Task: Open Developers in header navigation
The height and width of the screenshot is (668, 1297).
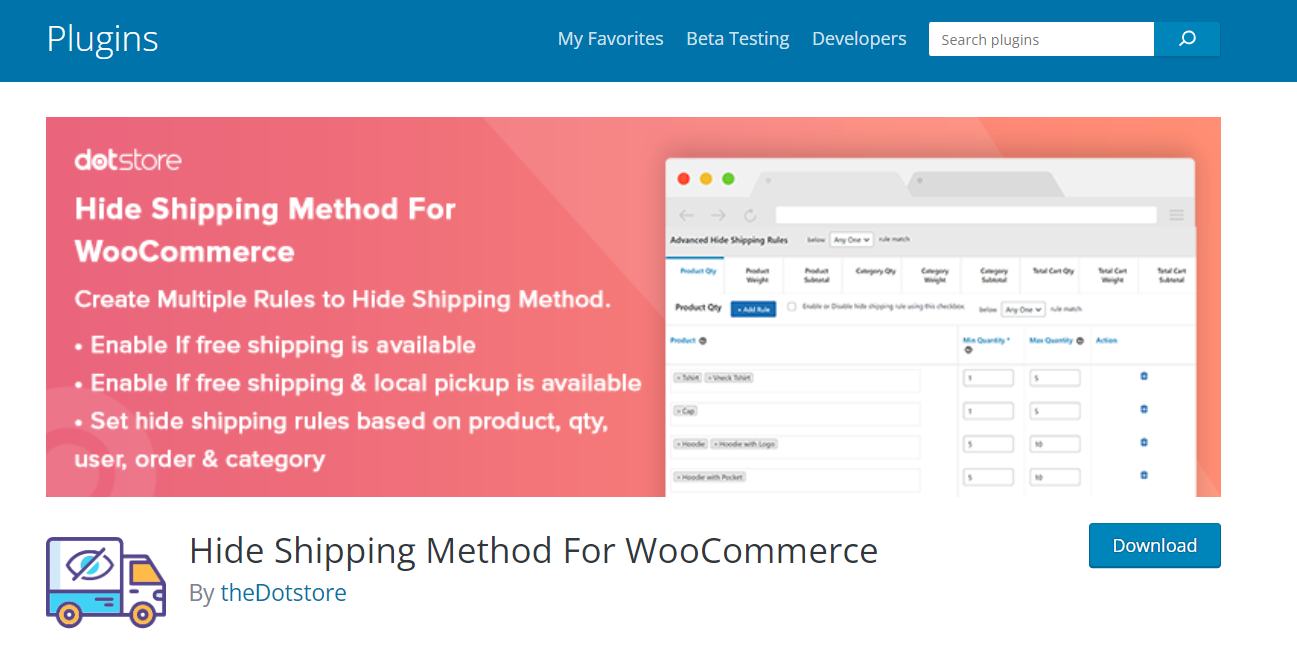Action: (x=859, y=39)
